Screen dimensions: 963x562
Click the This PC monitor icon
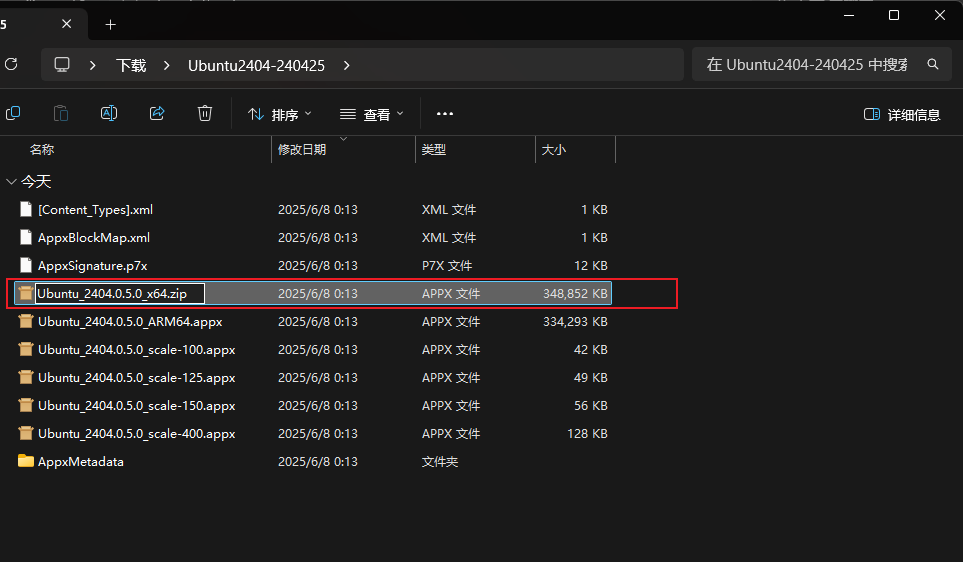pyautogui.click(x=62, y=64)
